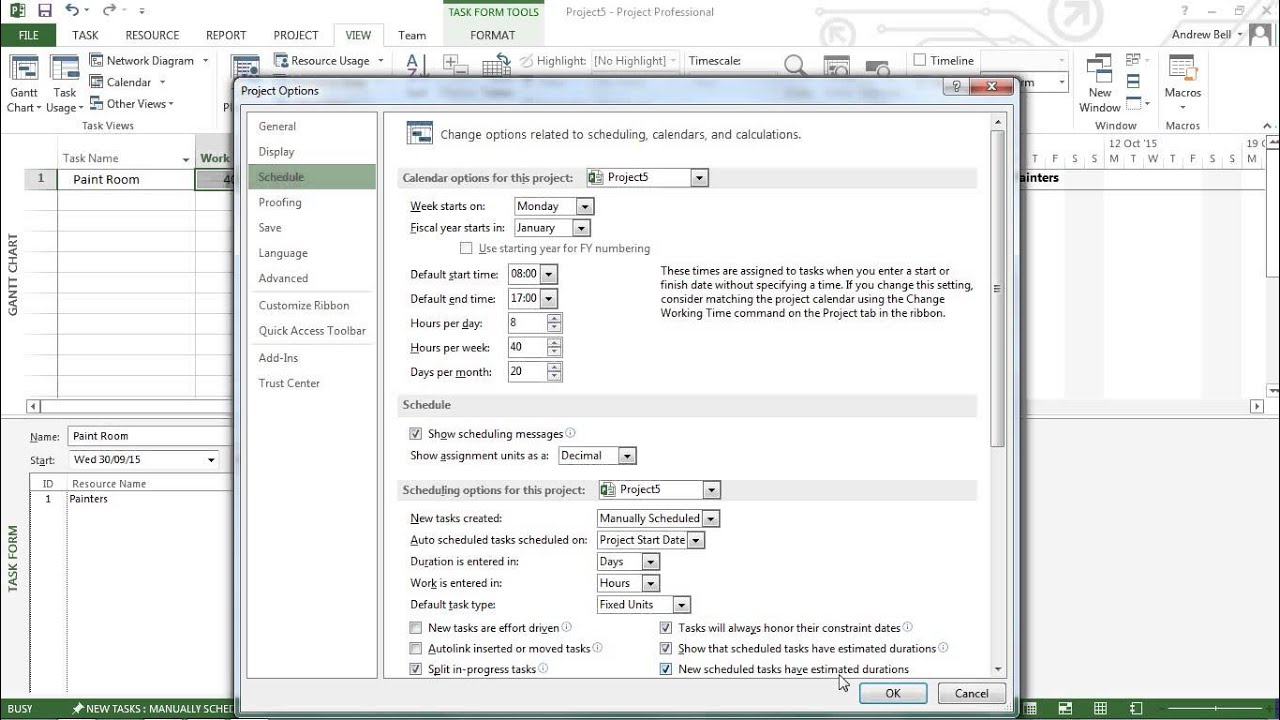Open the Fiscal year starts in dropdown
The width and height of the screenshot is (1280, 720).
[x=581, y=228]
